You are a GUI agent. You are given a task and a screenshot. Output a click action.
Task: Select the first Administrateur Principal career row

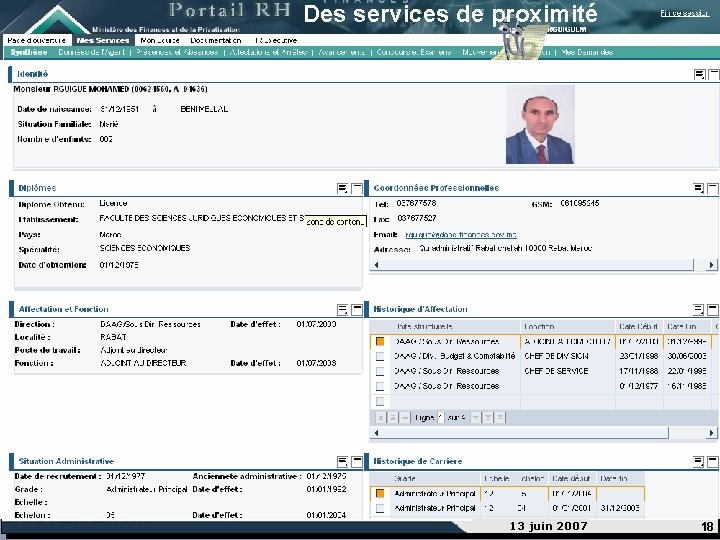(380, 494)
